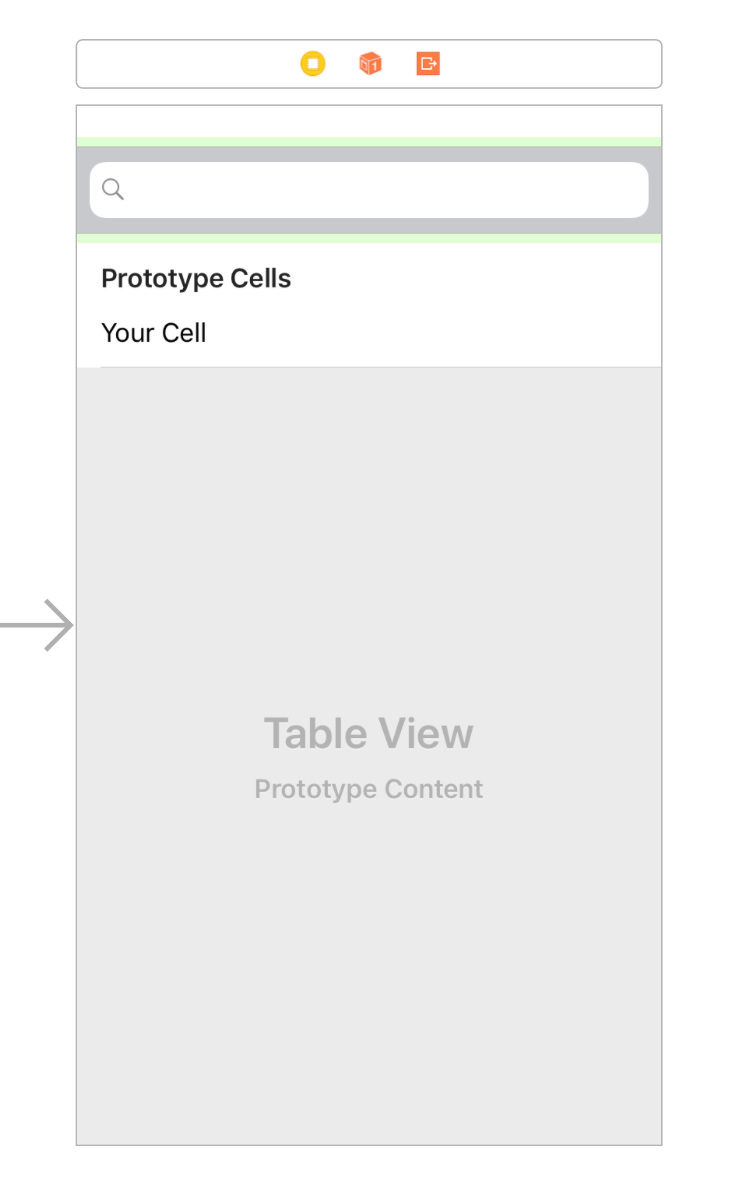Click the First Responder cube icon
This screenshot has height=1202, width=750.
coord(370,63)
